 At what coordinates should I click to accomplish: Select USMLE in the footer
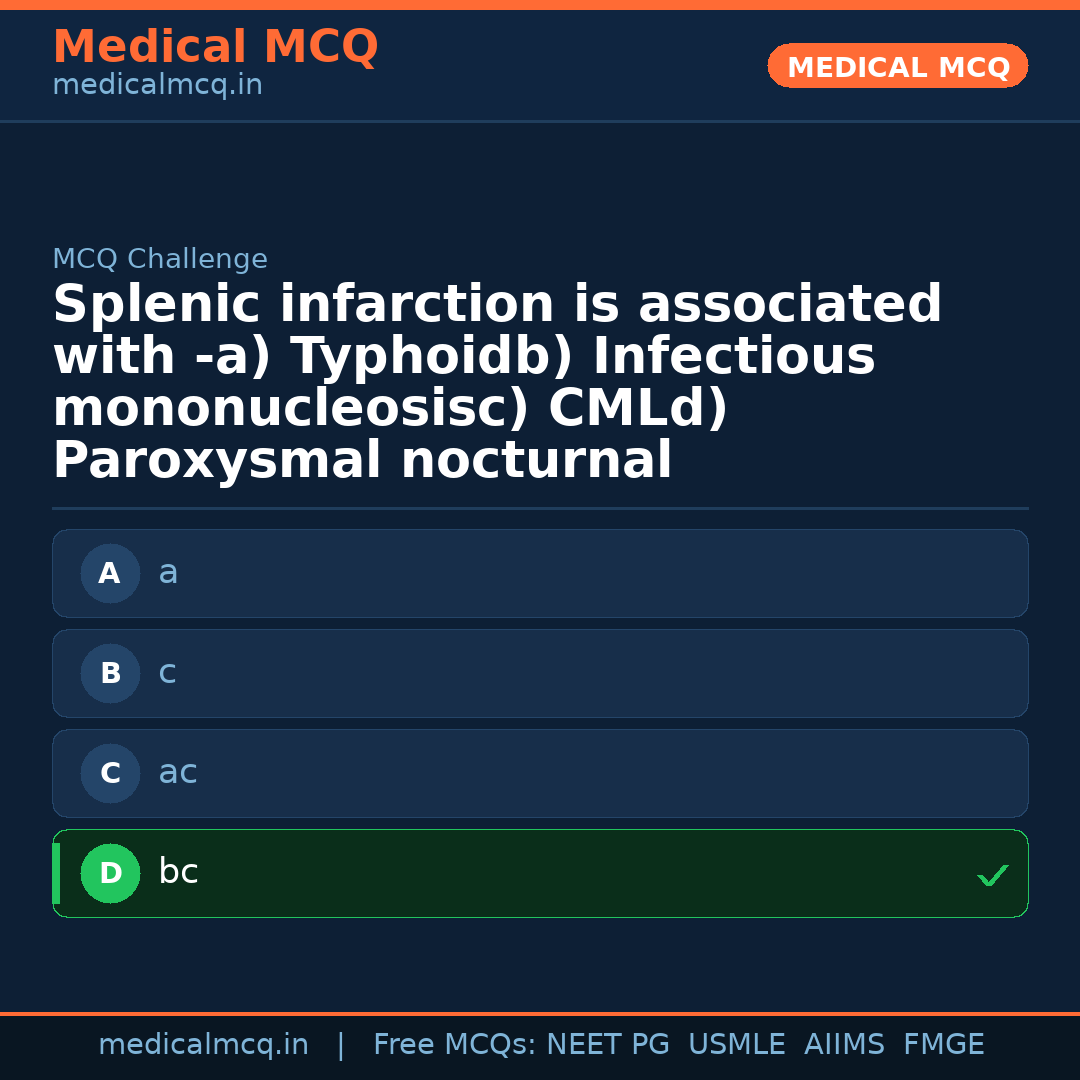736,1045
